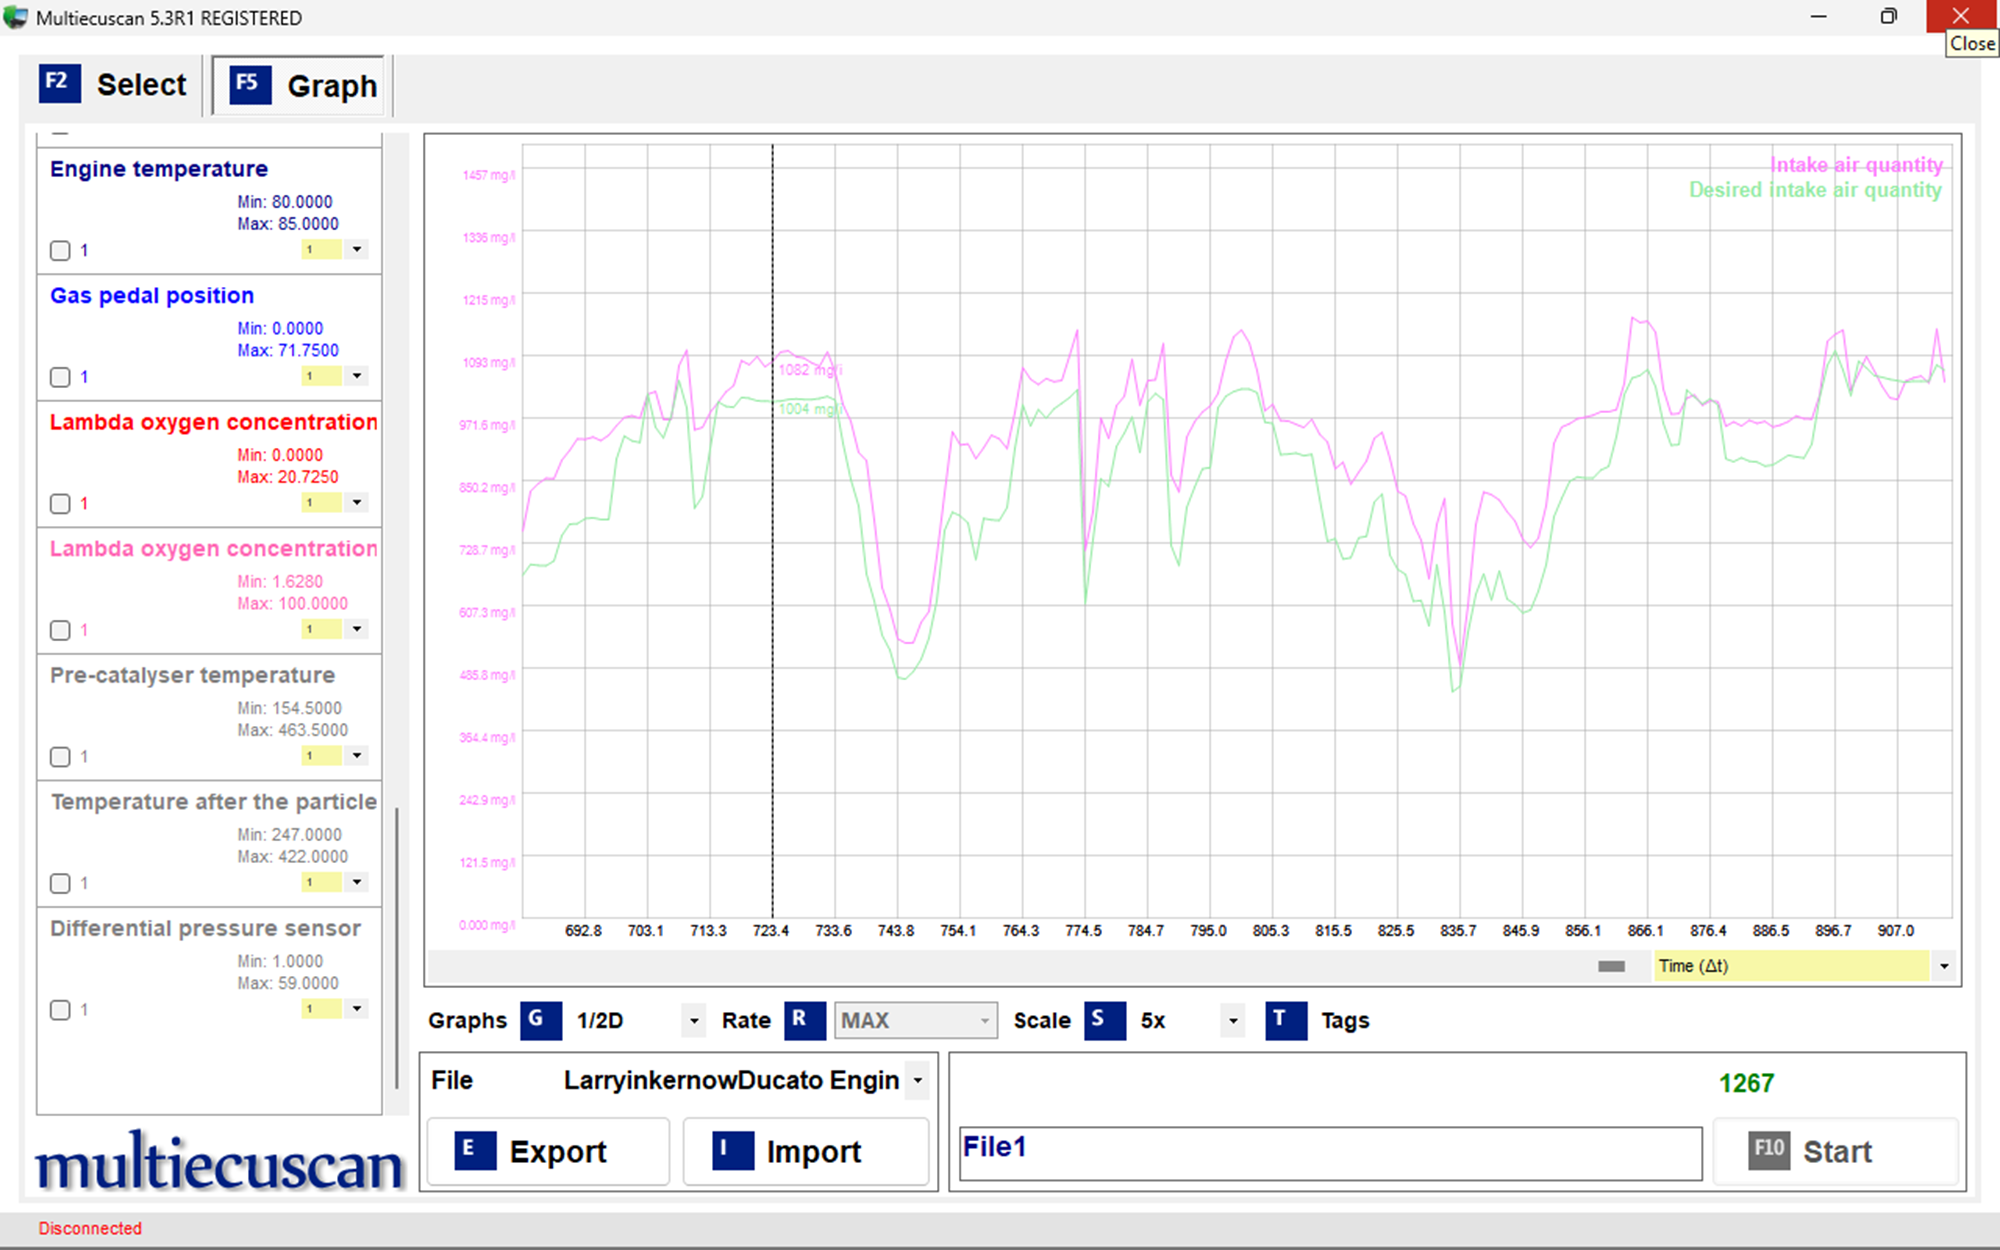Open the Engine temperature graph number dropdown

[356, 249]
